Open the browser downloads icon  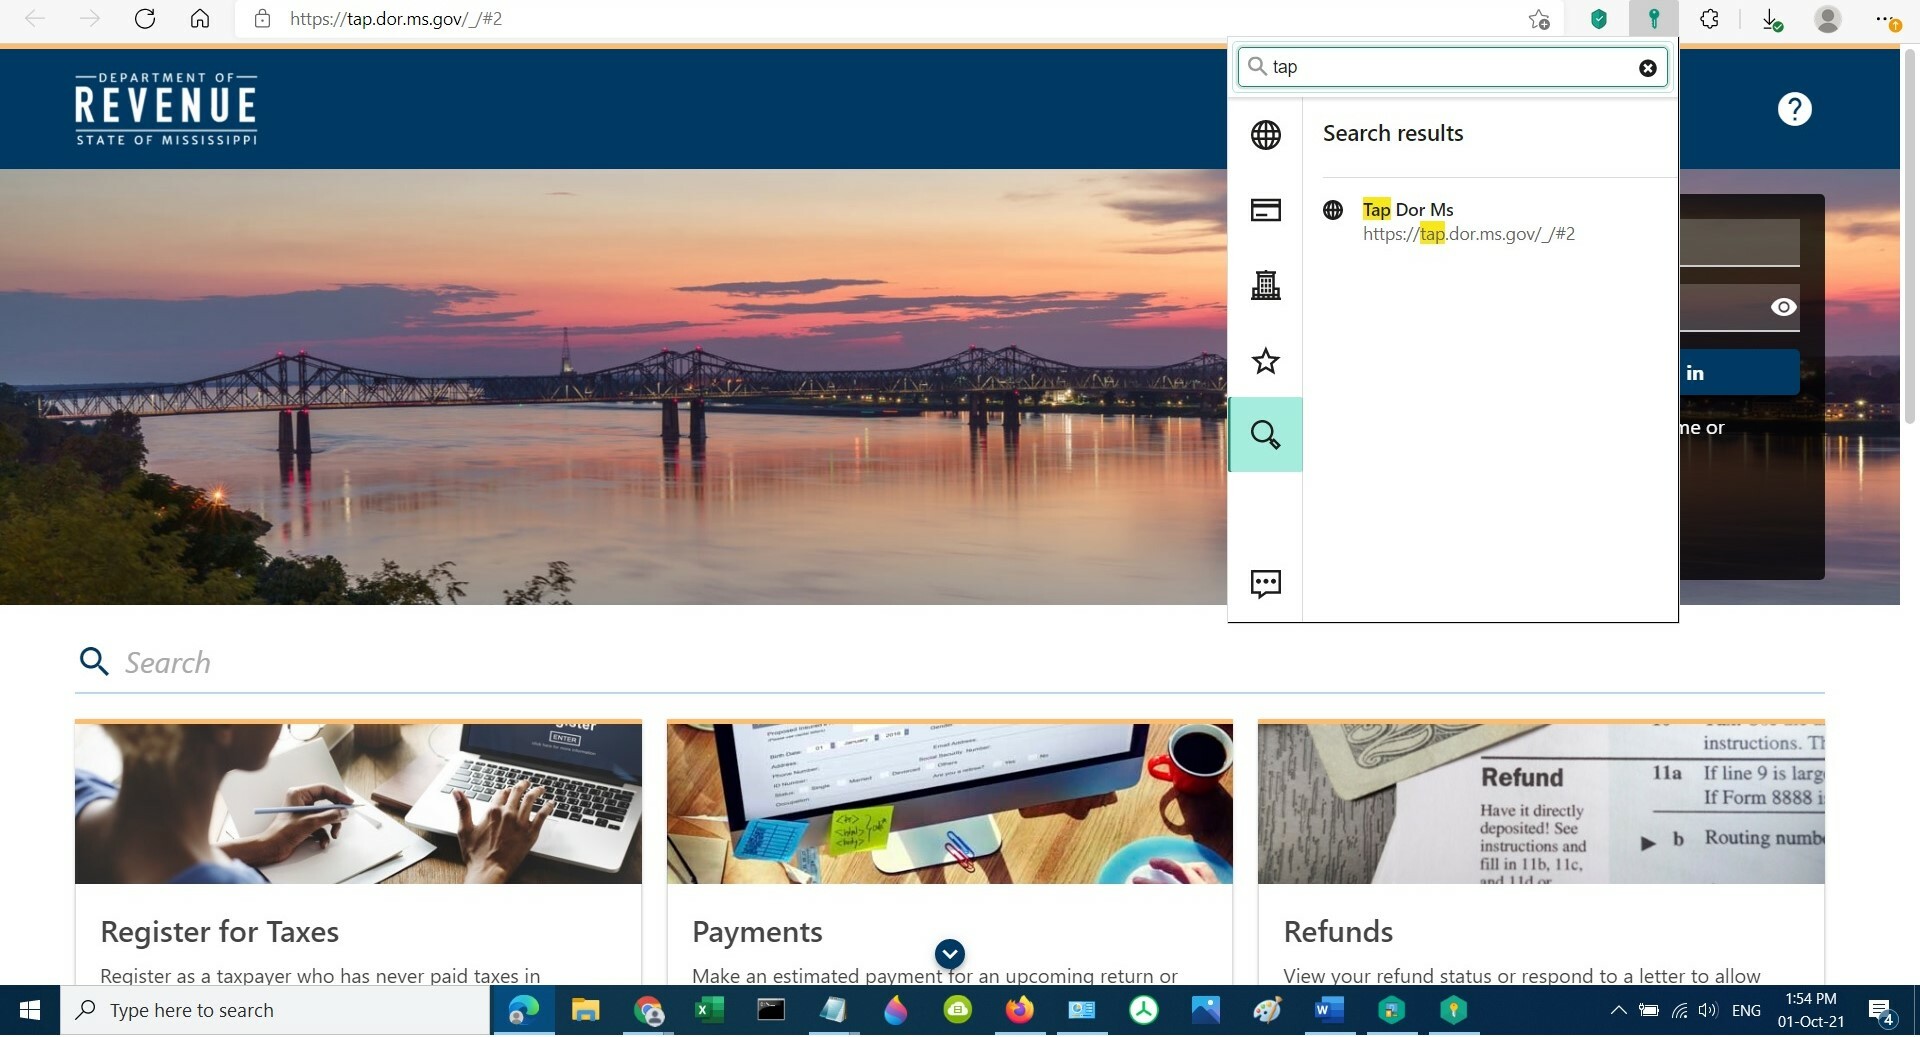pos(1771,19)
